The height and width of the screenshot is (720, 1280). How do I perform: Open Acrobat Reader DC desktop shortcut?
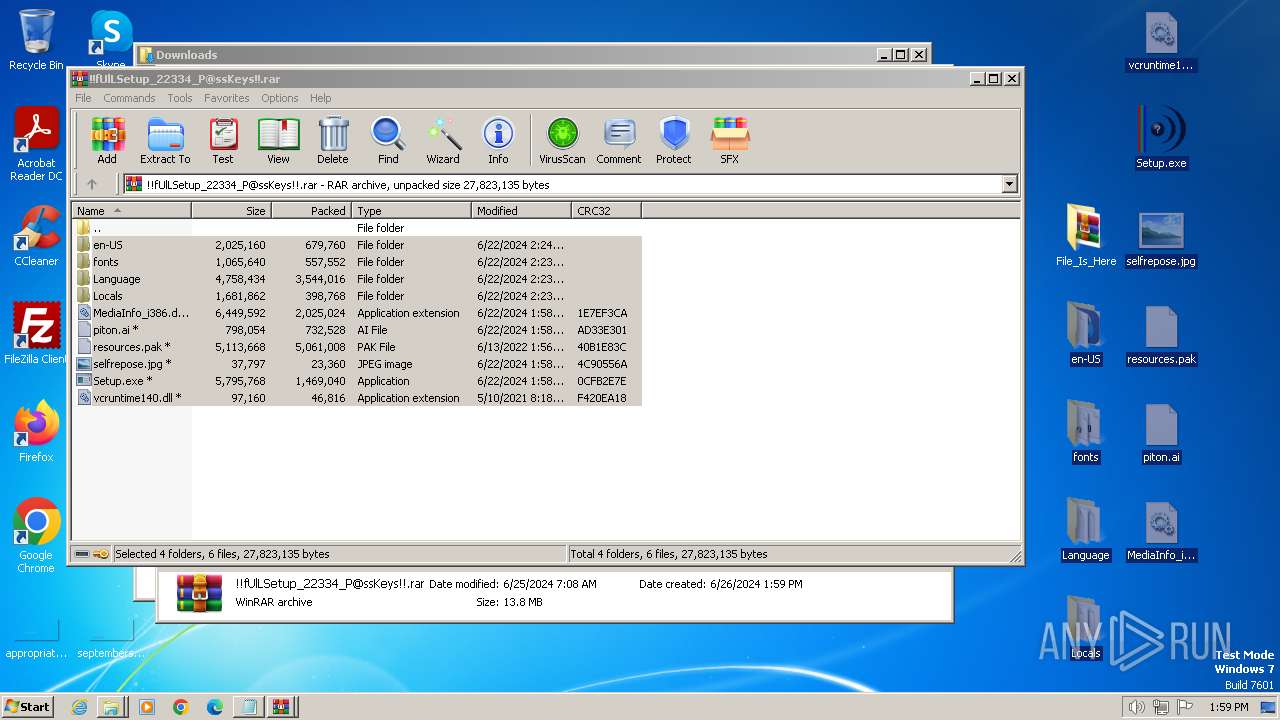(36, 145)
